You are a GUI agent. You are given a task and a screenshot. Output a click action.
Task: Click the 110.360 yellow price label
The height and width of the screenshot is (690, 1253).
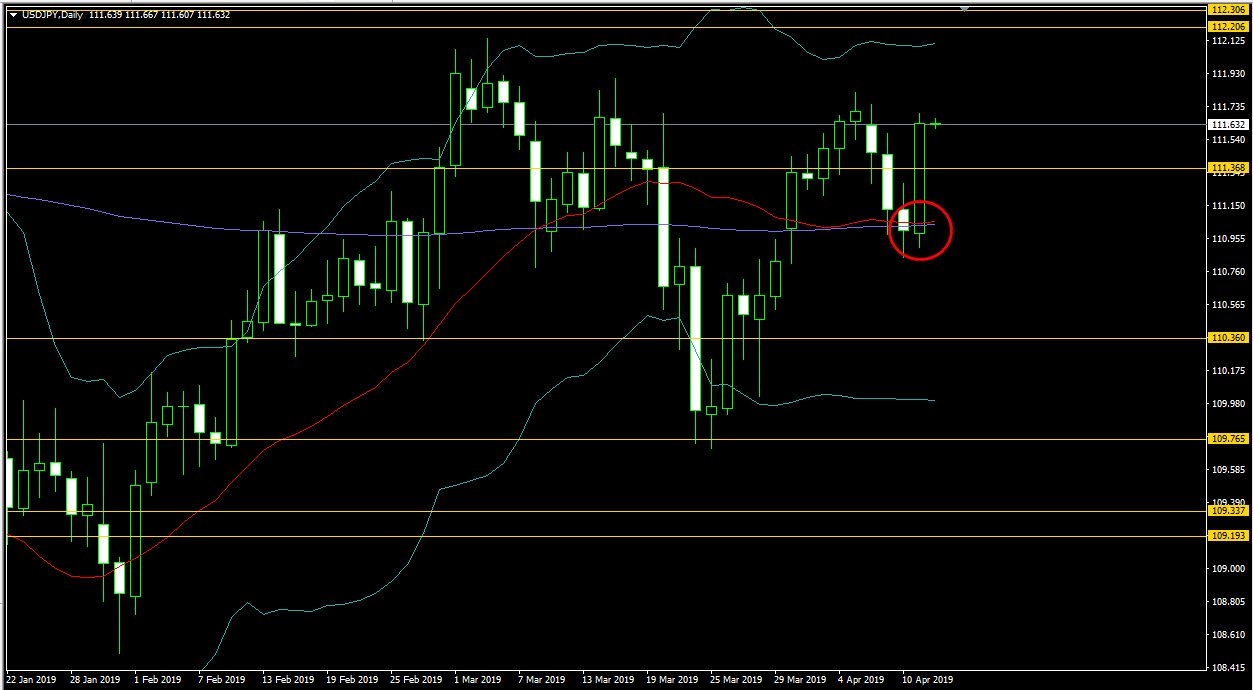click(1227, 338)
